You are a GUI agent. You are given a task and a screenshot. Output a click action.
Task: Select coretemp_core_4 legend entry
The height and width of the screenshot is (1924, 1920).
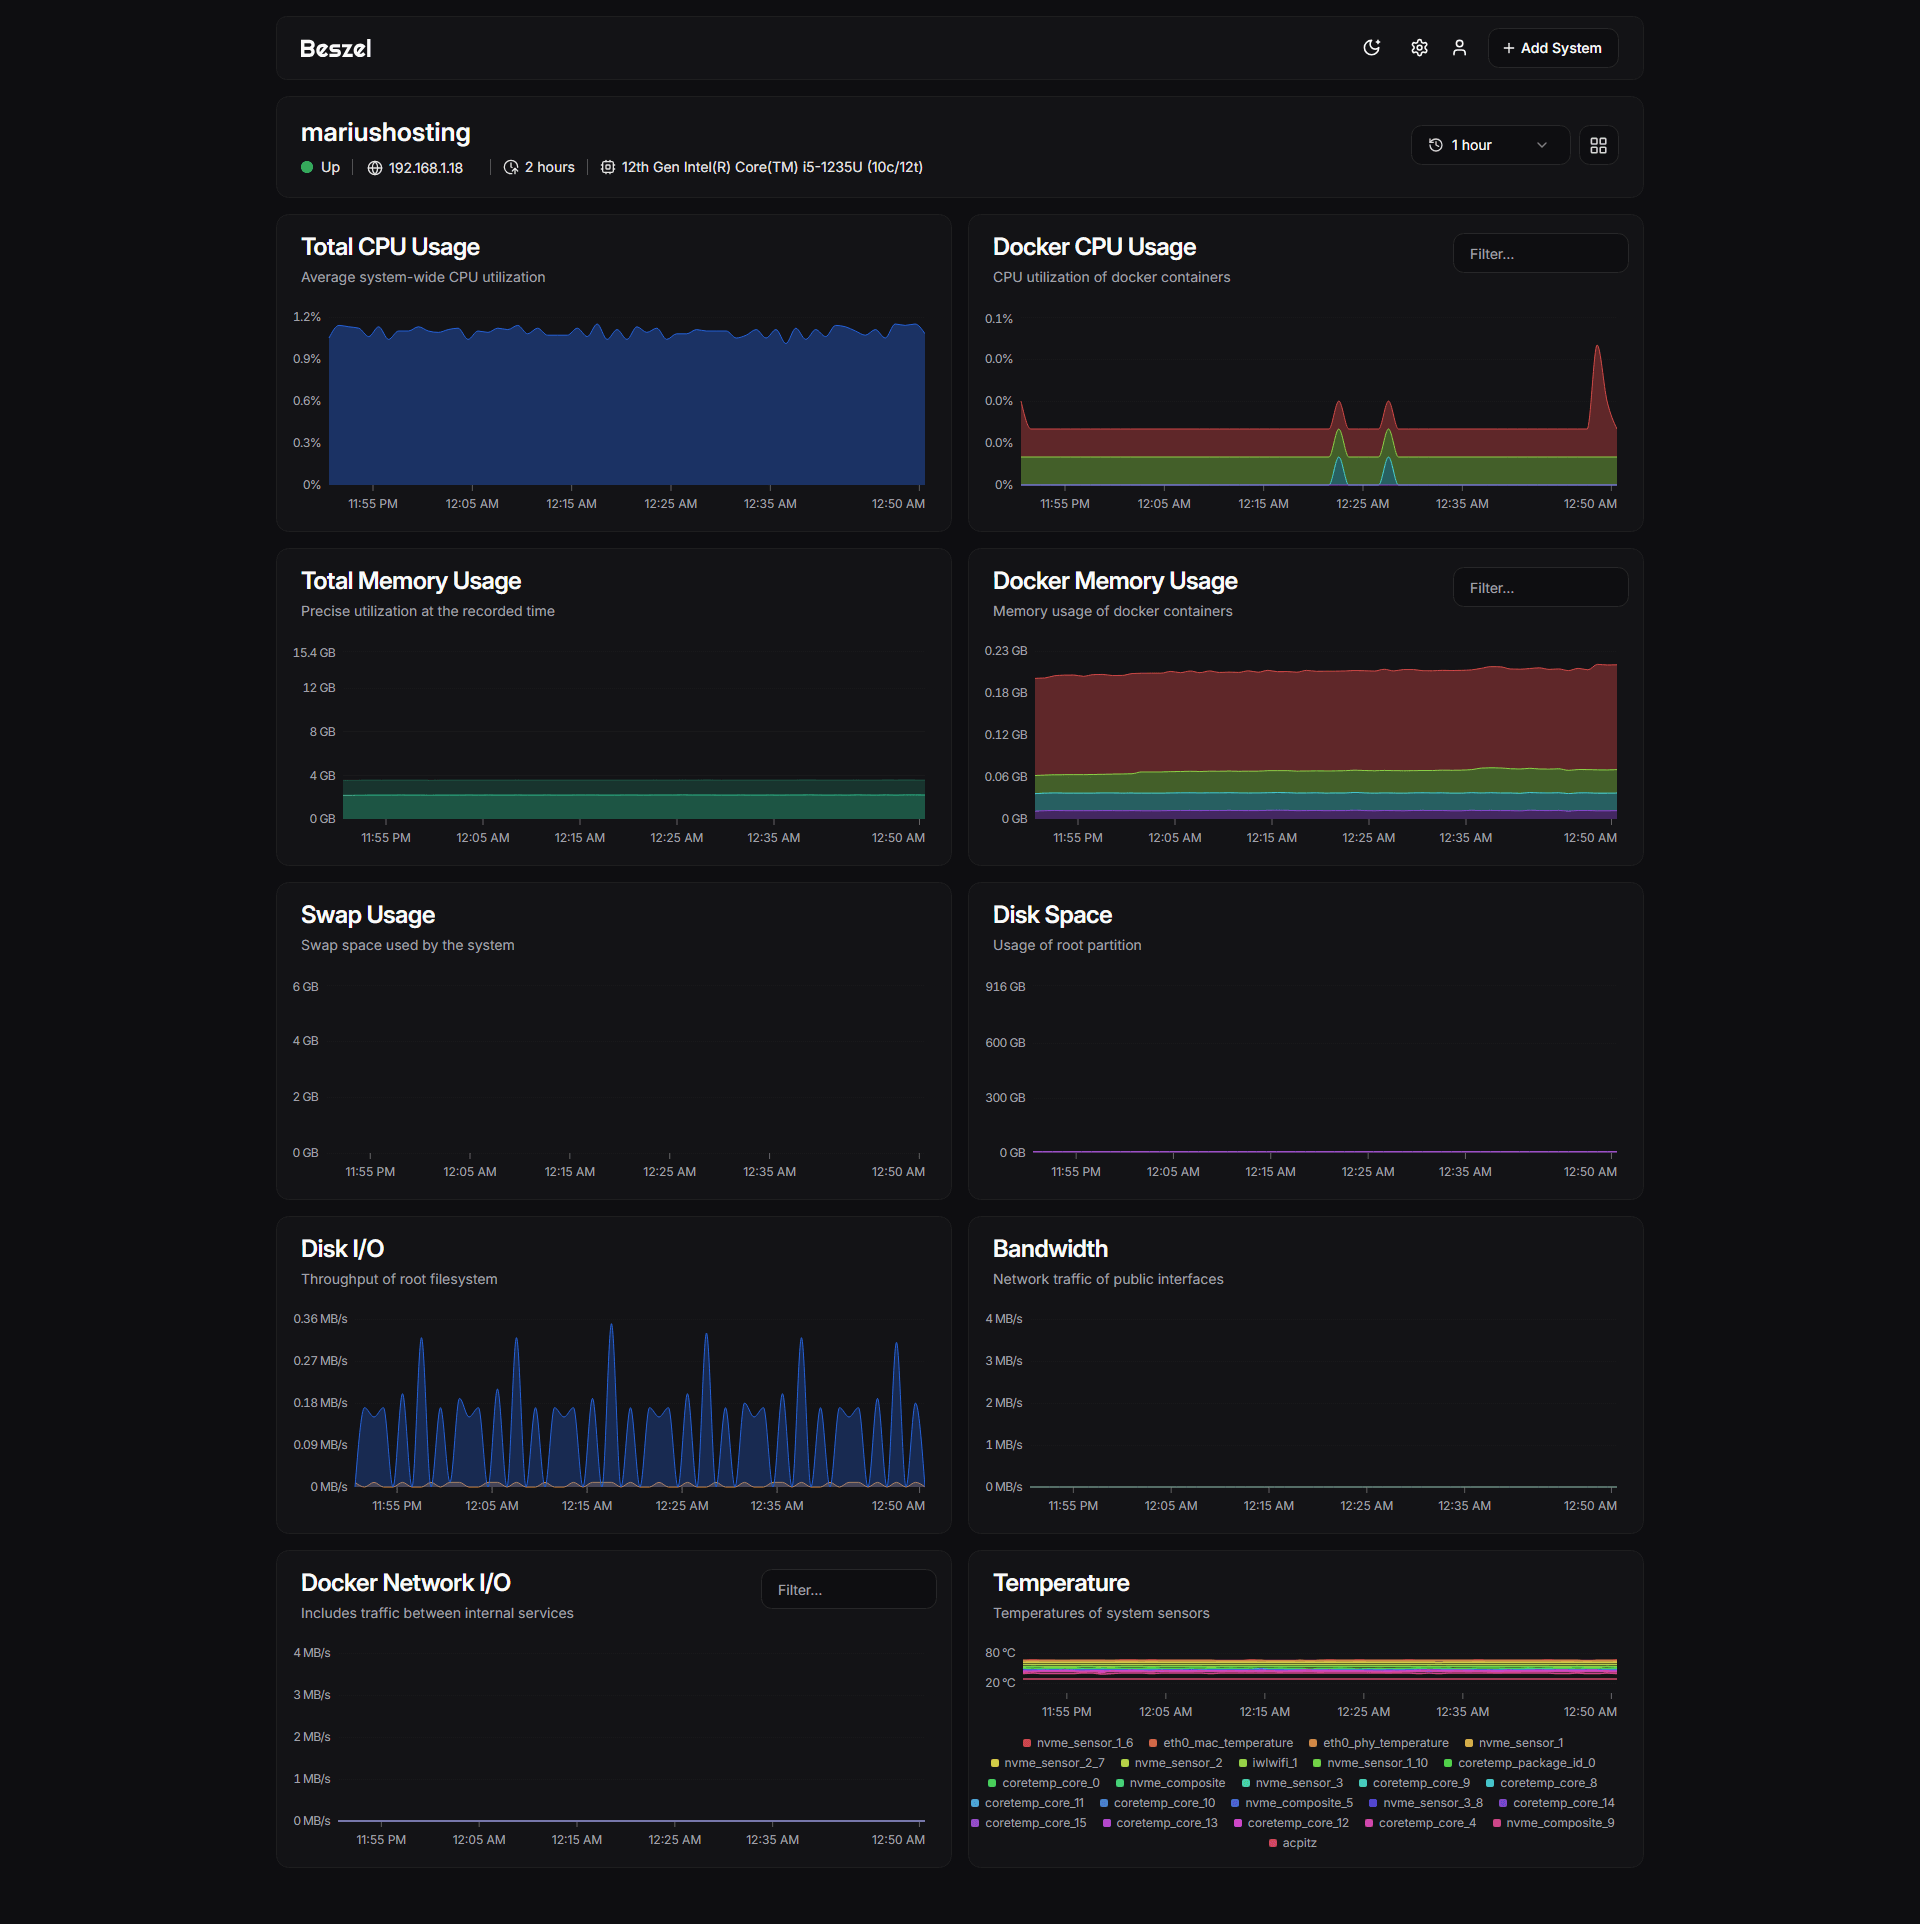(x=1420, y=1823)
